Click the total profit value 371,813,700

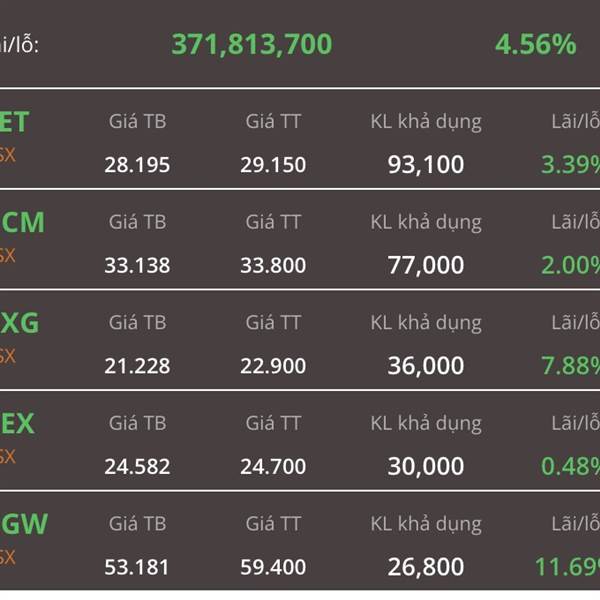point(251,44)
